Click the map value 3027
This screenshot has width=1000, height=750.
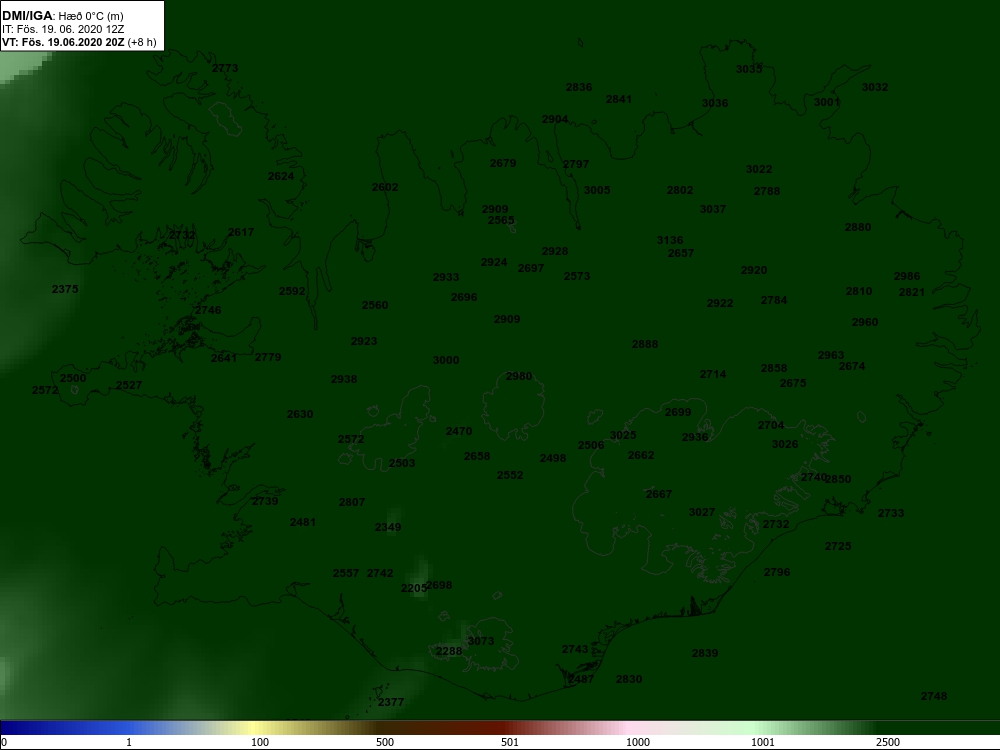point(702,513)
